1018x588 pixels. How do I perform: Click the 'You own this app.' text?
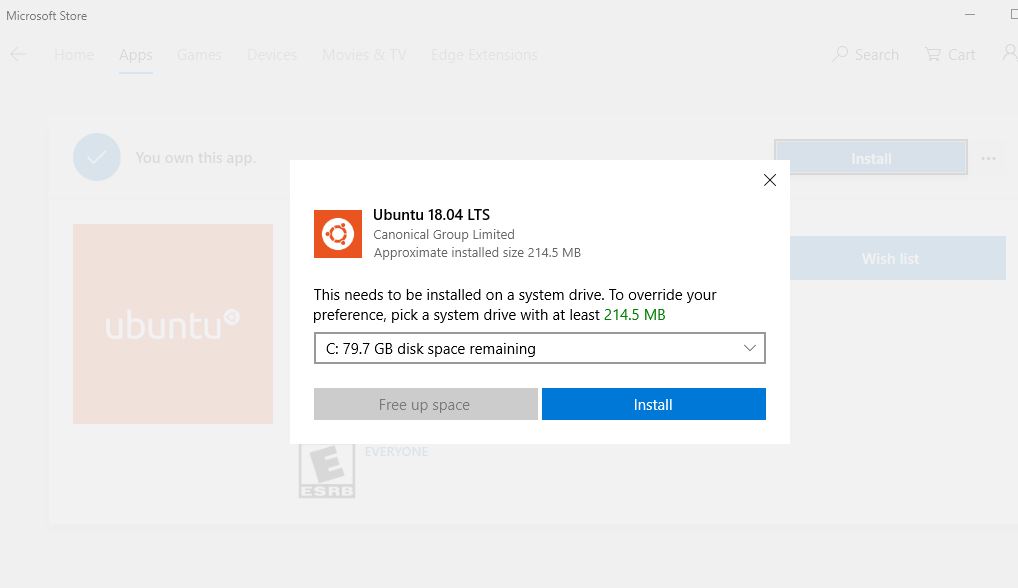(195, 158)
